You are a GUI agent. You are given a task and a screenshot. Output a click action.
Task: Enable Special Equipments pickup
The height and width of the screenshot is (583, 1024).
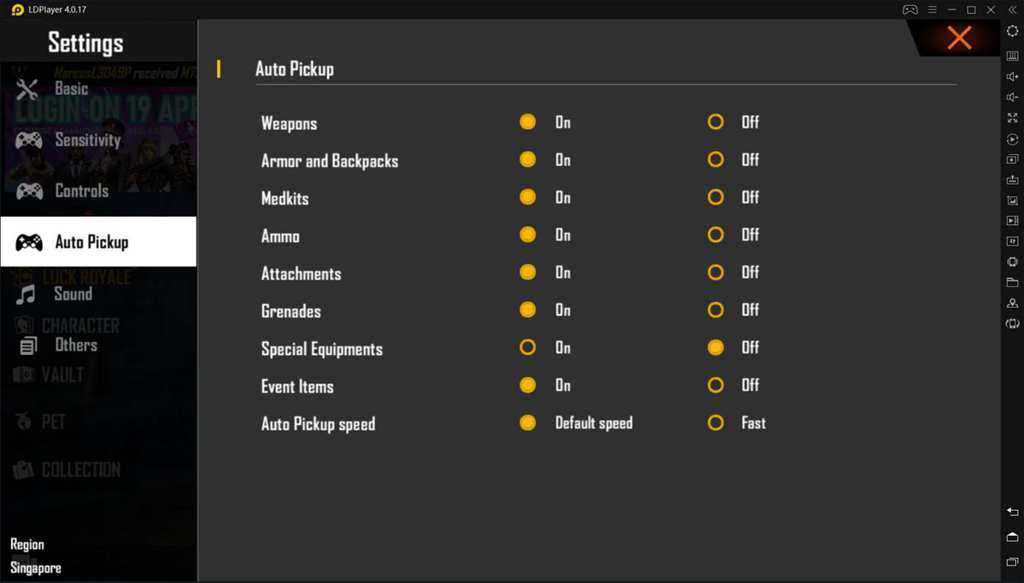point(528,347)
